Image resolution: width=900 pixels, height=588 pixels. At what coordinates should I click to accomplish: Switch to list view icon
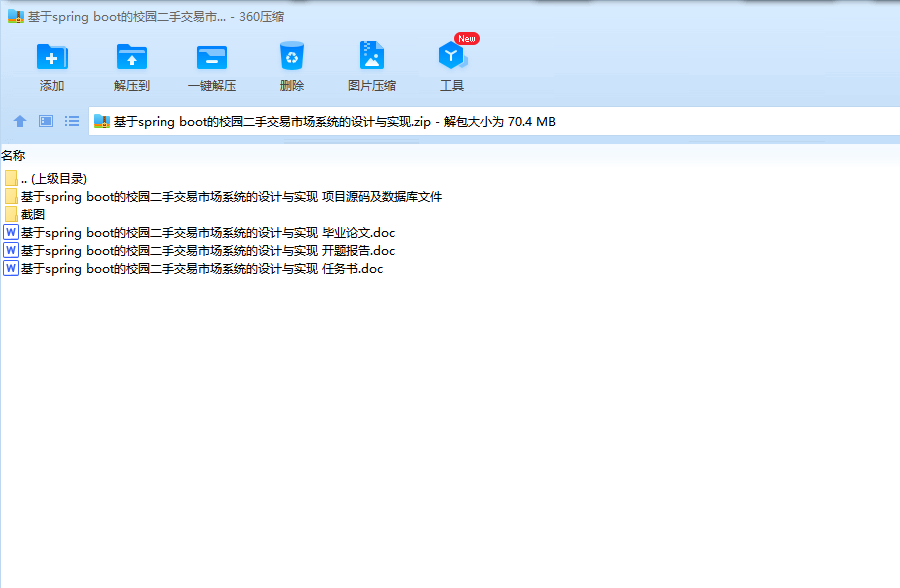tap(72, 121)
